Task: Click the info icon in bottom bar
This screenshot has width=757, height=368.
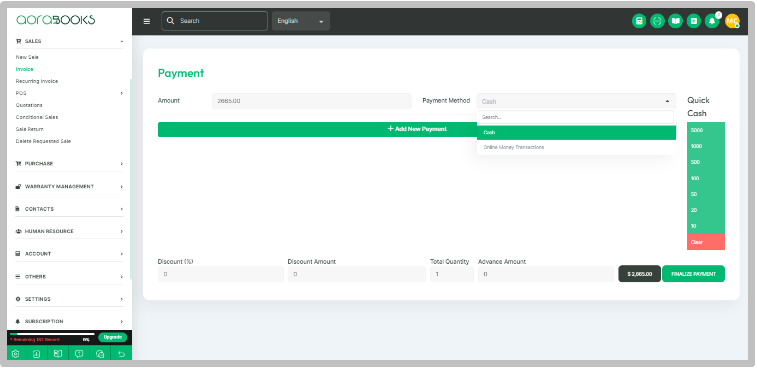Action: pos(37,354)
